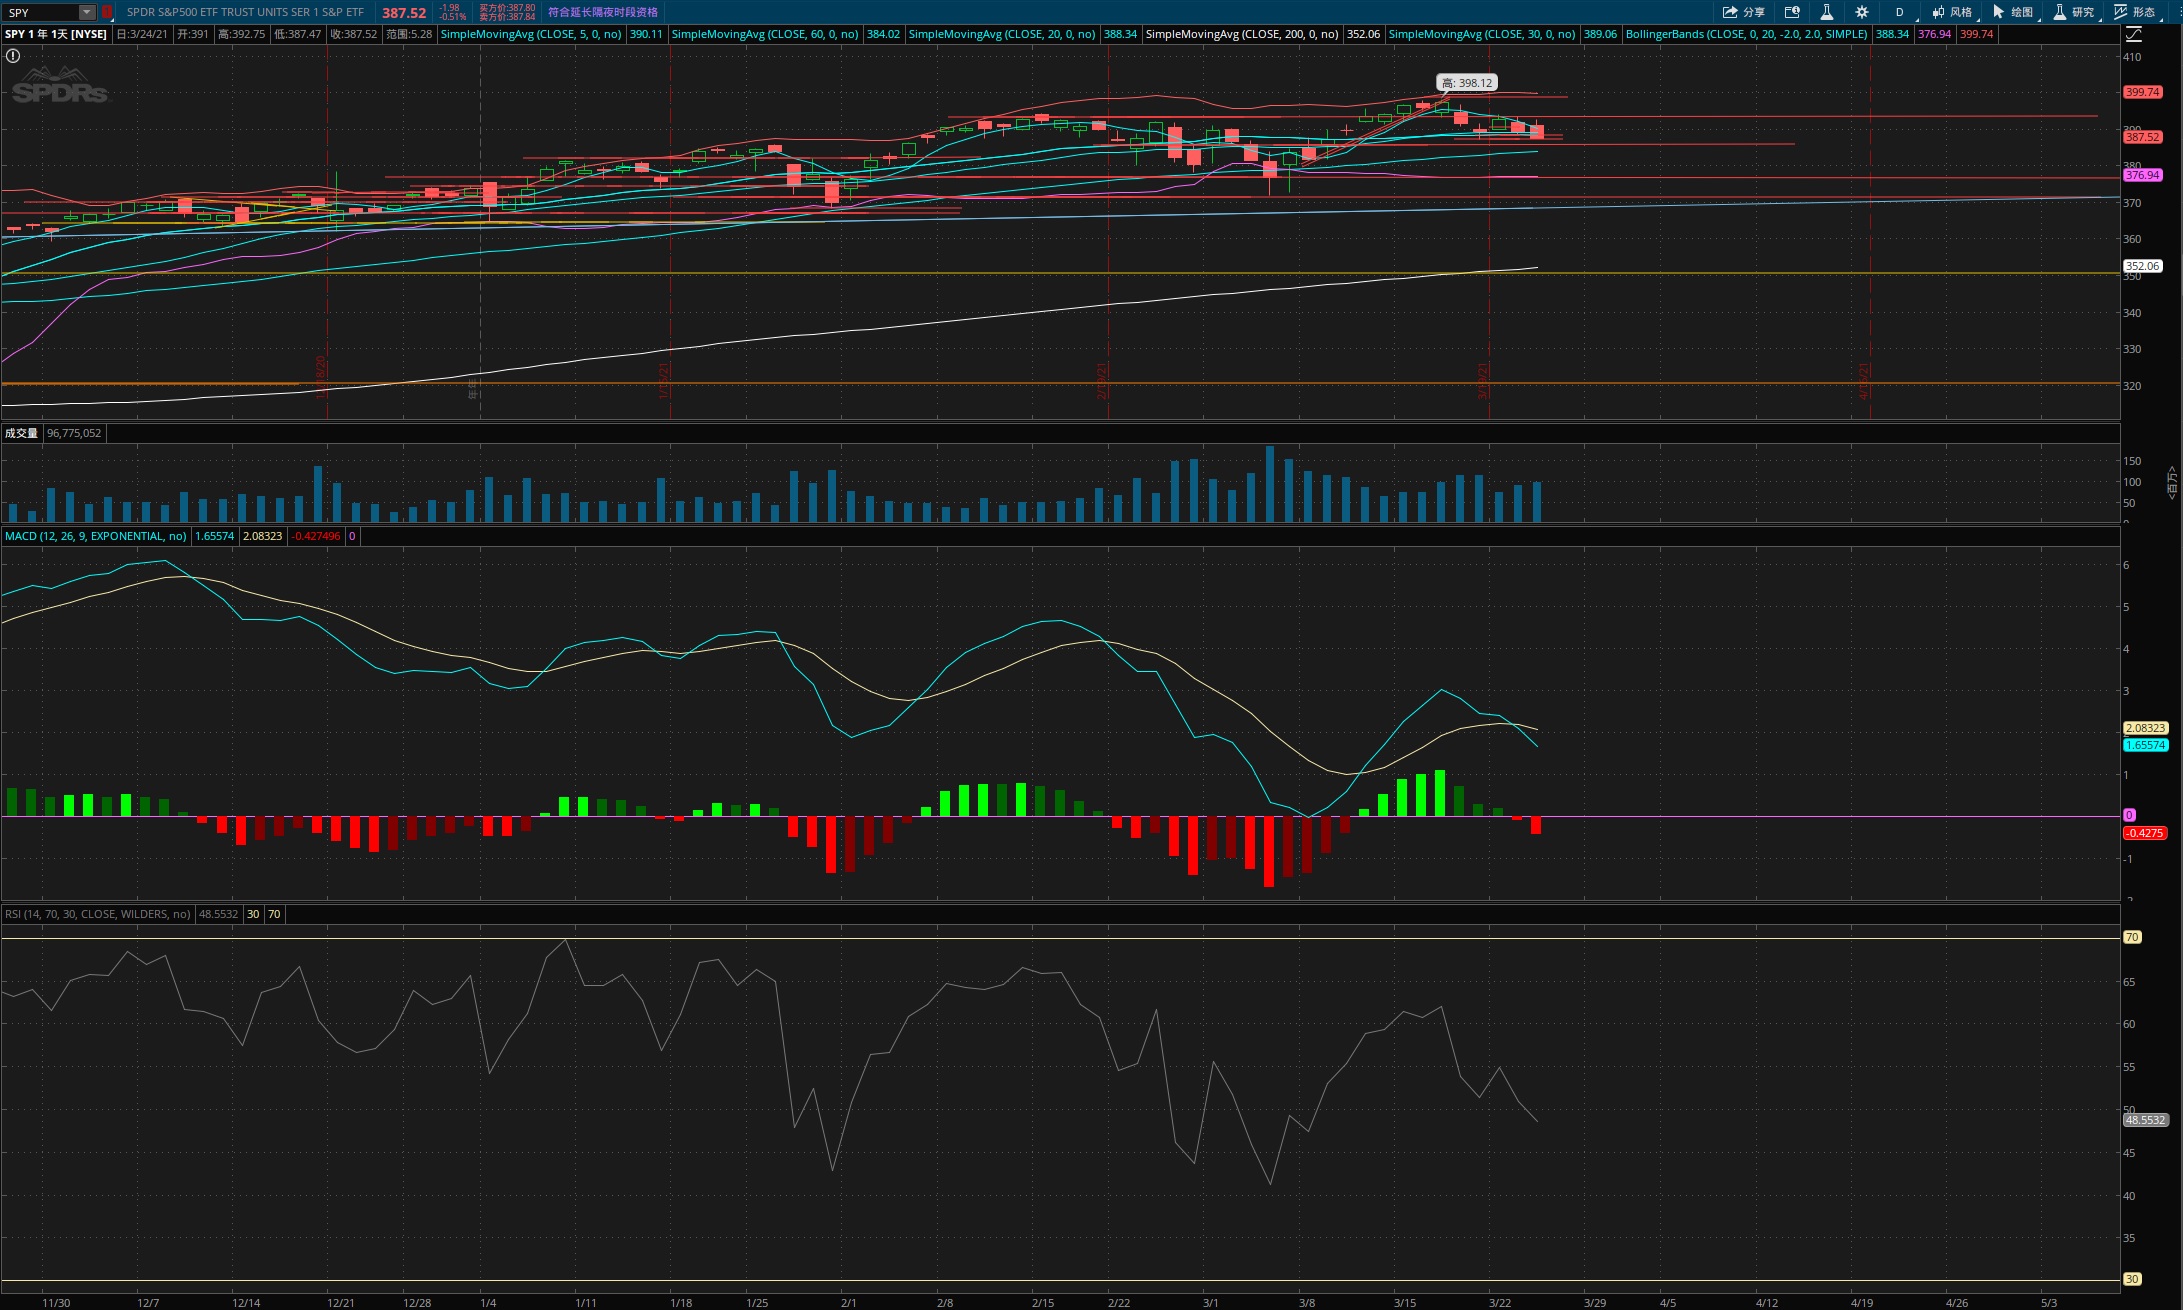This screenshot has width=2183, height=1310.
Task: Click the SPDR S&P500 ETF TRUST description text
Action: click(245, 12)
